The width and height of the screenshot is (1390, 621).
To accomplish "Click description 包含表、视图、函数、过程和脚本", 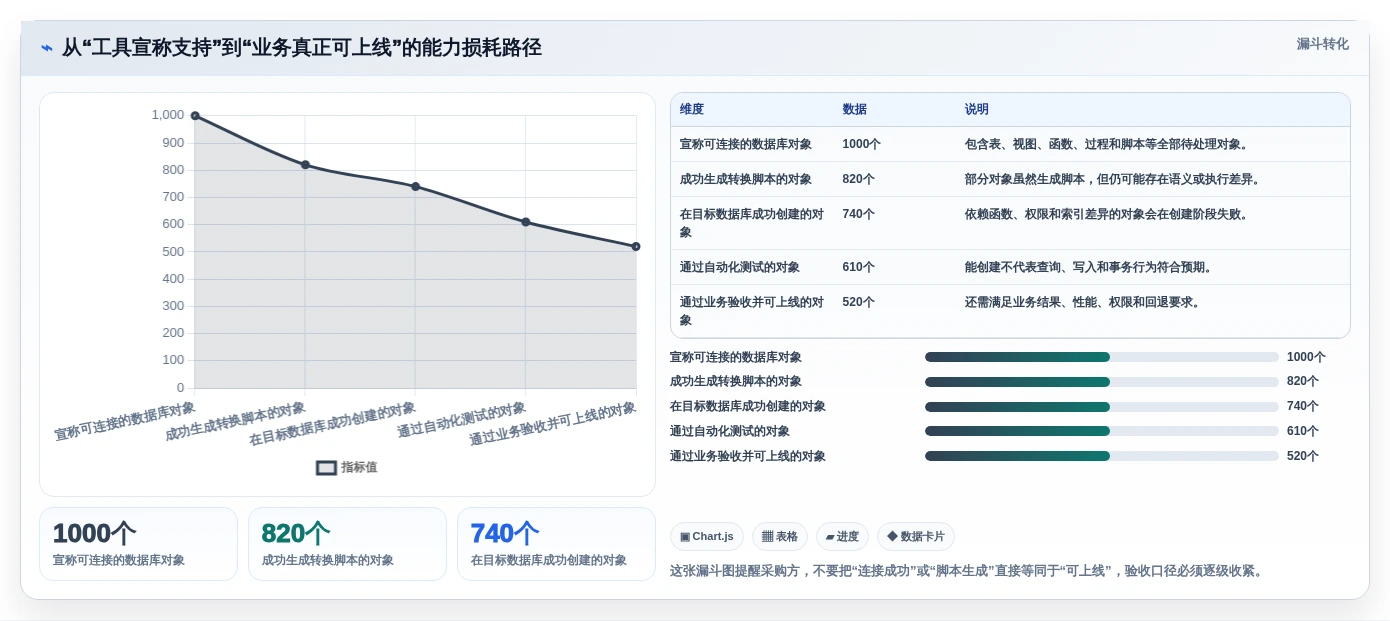I will pyautogui.click(x=1106, y=144).
